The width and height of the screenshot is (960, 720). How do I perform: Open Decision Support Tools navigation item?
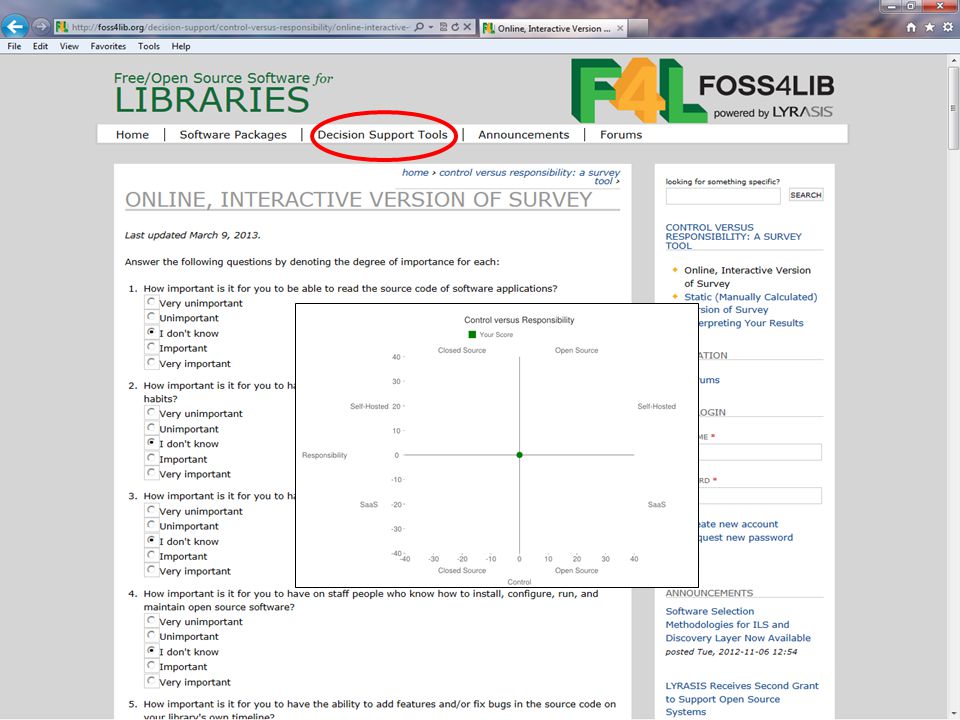382,135
